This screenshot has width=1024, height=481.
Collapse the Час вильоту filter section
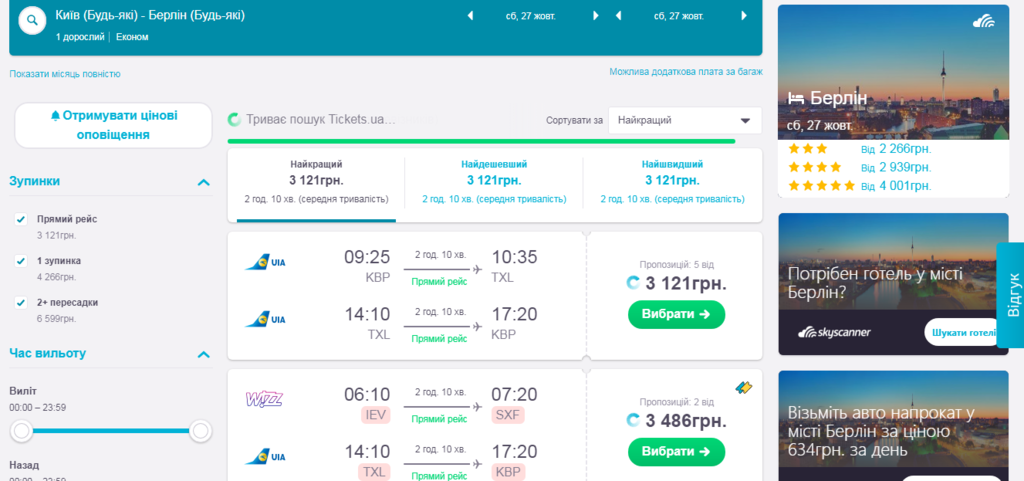click(x=204, y=354)
